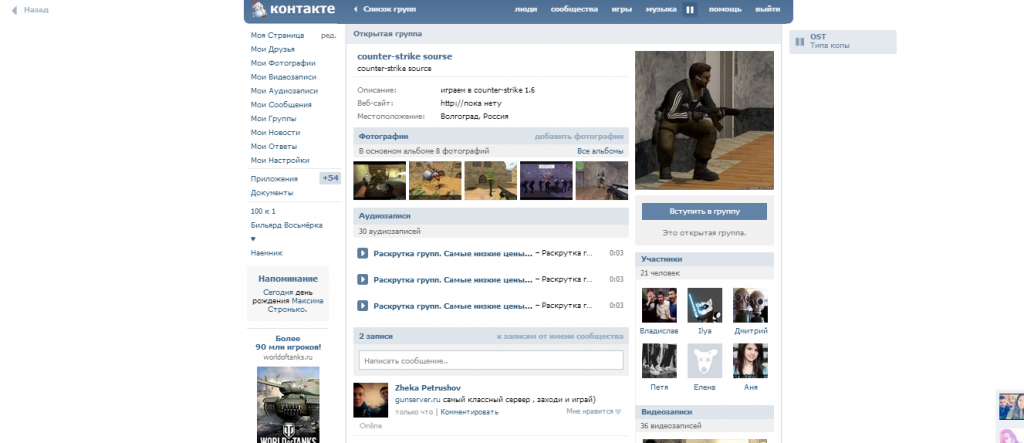Open Мои Сообщения in left sidebar
The image size is (1024, 443).
(x=281, y=104)
